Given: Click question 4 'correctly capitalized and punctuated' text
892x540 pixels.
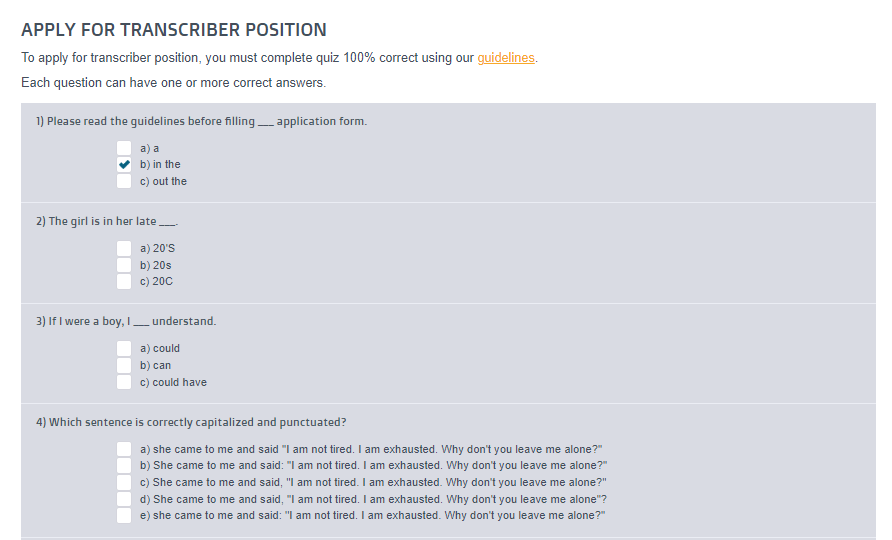Looking at the screenshot, I should [x=191, y=422].
